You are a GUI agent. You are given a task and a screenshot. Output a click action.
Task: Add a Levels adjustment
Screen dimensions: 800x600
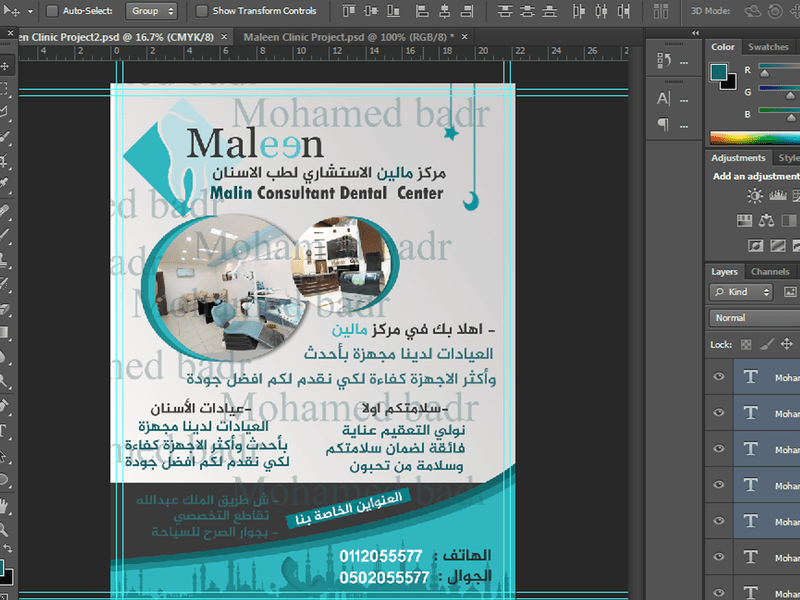pyautogui.click(x=779, y=196)
